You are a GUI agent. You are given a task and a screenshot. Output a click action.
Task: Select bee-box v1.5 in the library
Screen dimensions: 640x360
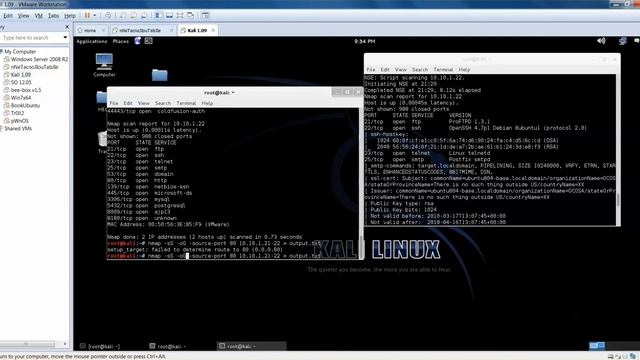click(x=26, y=90)
